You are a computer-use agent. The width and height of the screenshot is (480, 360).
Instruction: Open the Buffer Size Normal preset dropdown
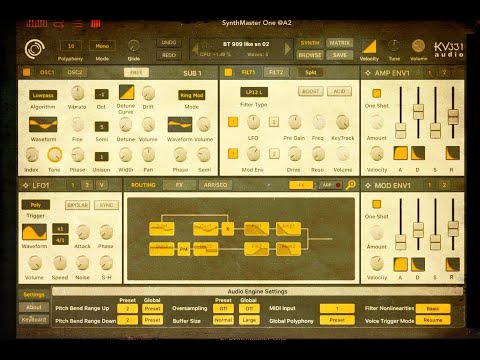click(223, 320)
